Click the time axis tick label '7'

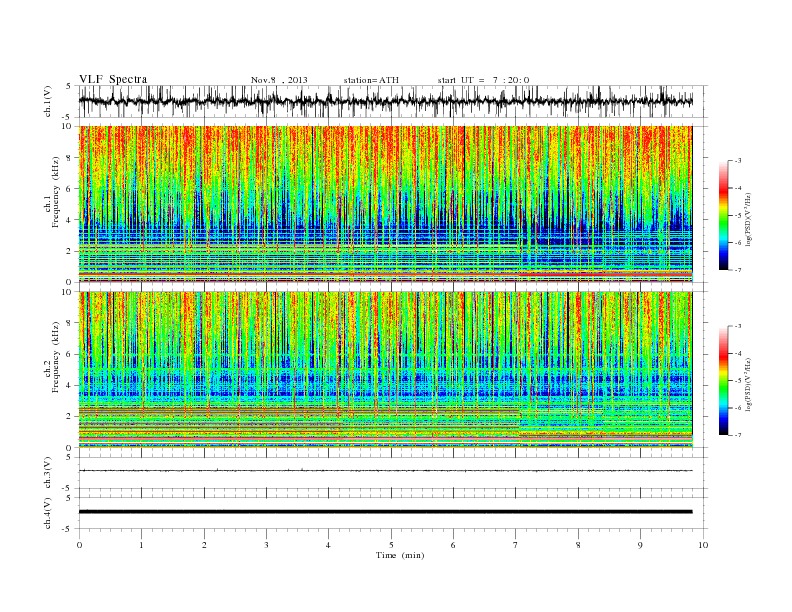click(516, 545)
